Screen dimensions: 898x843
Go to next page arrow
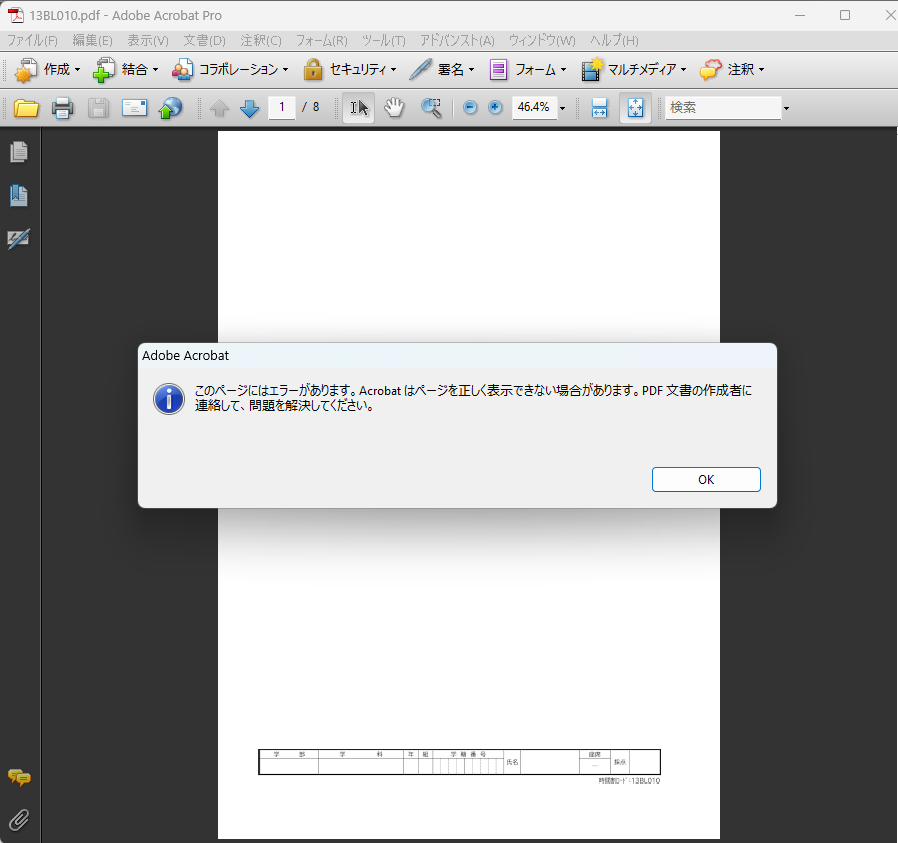pos(249,108)
